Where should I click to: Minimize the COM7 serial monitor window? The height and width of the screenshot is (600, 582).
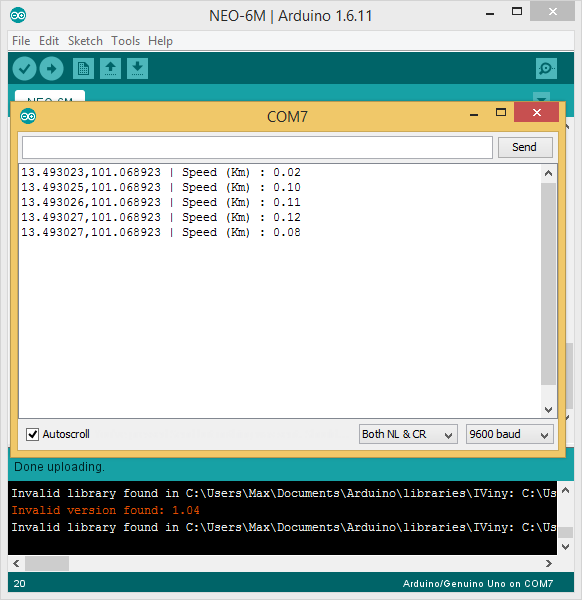click(x=474, y=114)
